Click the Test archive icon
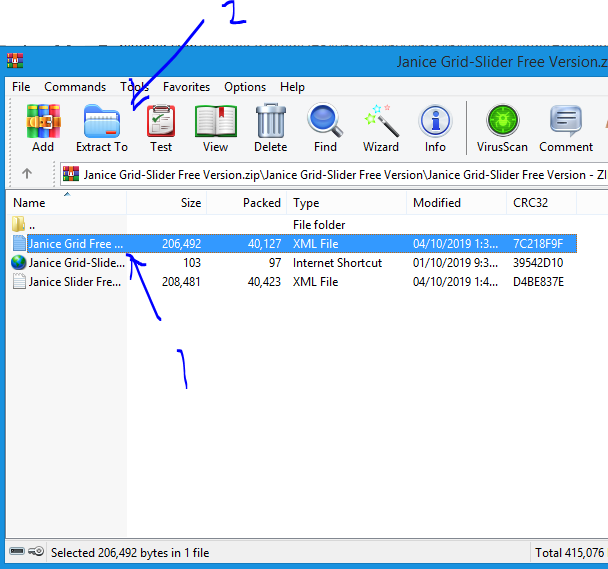 point(161,121)
